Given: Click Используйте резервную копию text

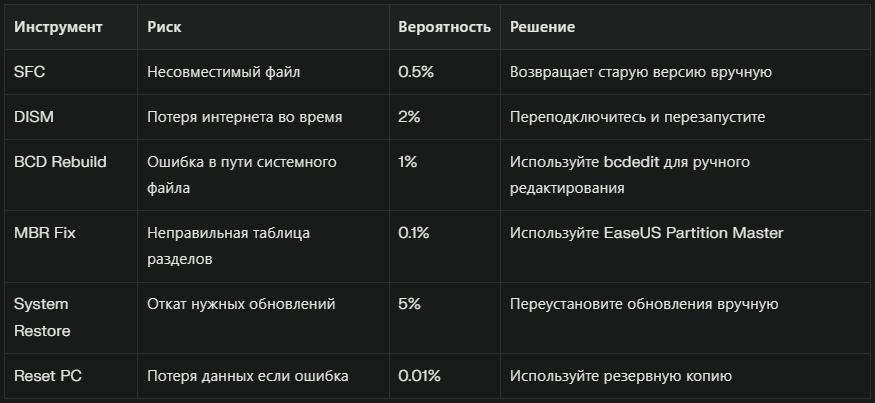Looking at the screenshot, I should [620, 376].
